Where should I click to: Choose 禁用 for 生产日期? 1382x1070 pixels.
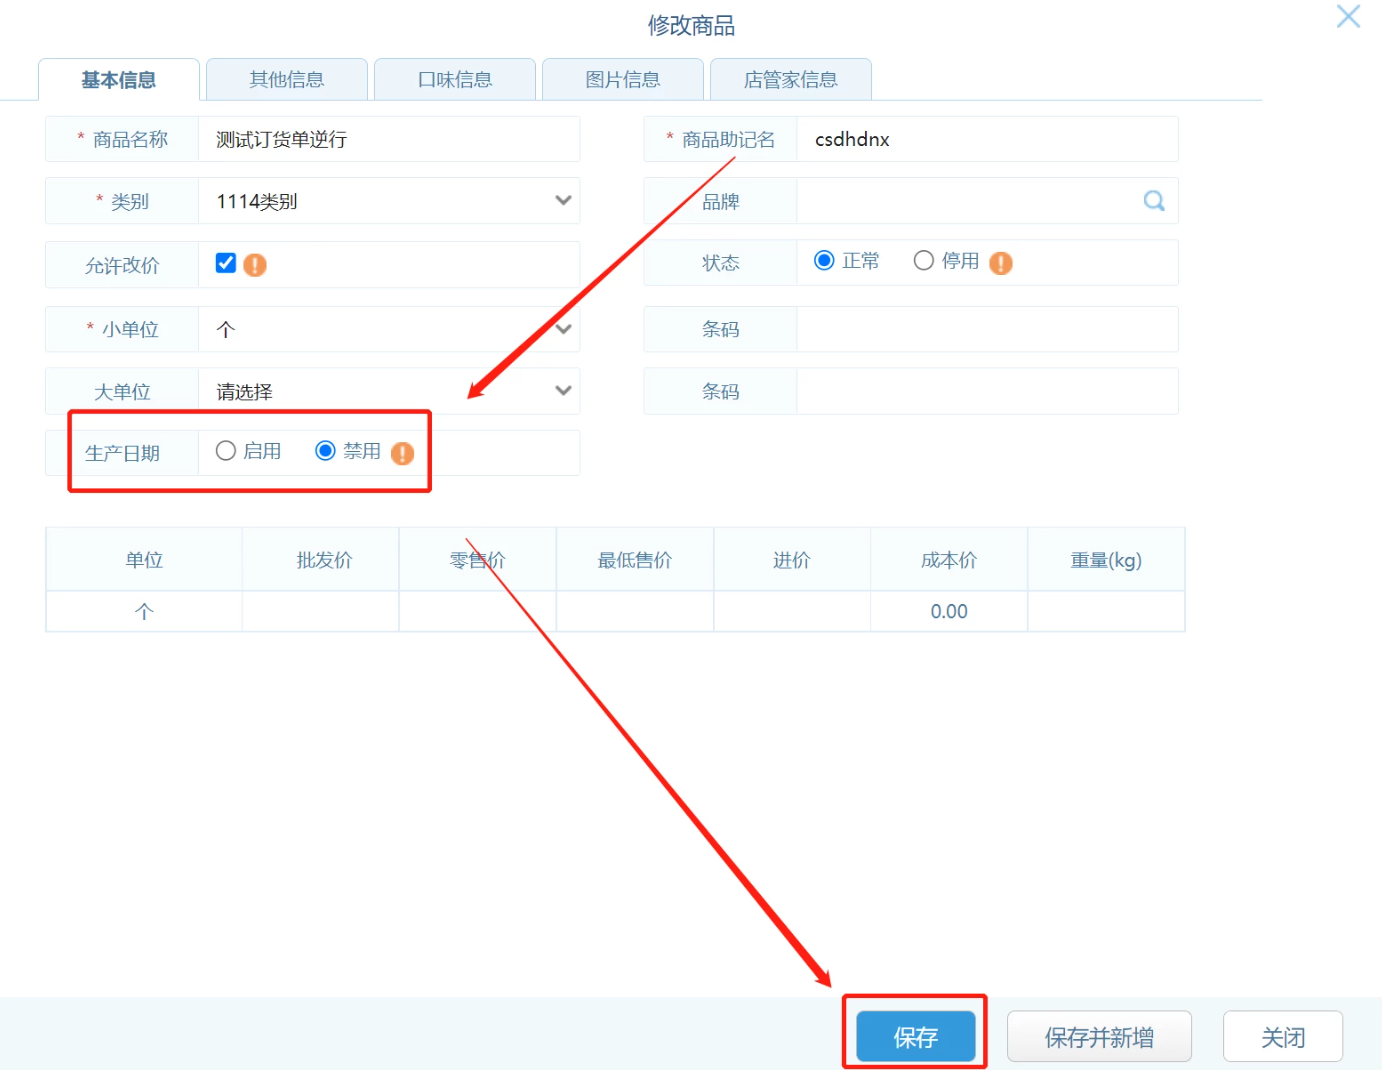point(325,451)
